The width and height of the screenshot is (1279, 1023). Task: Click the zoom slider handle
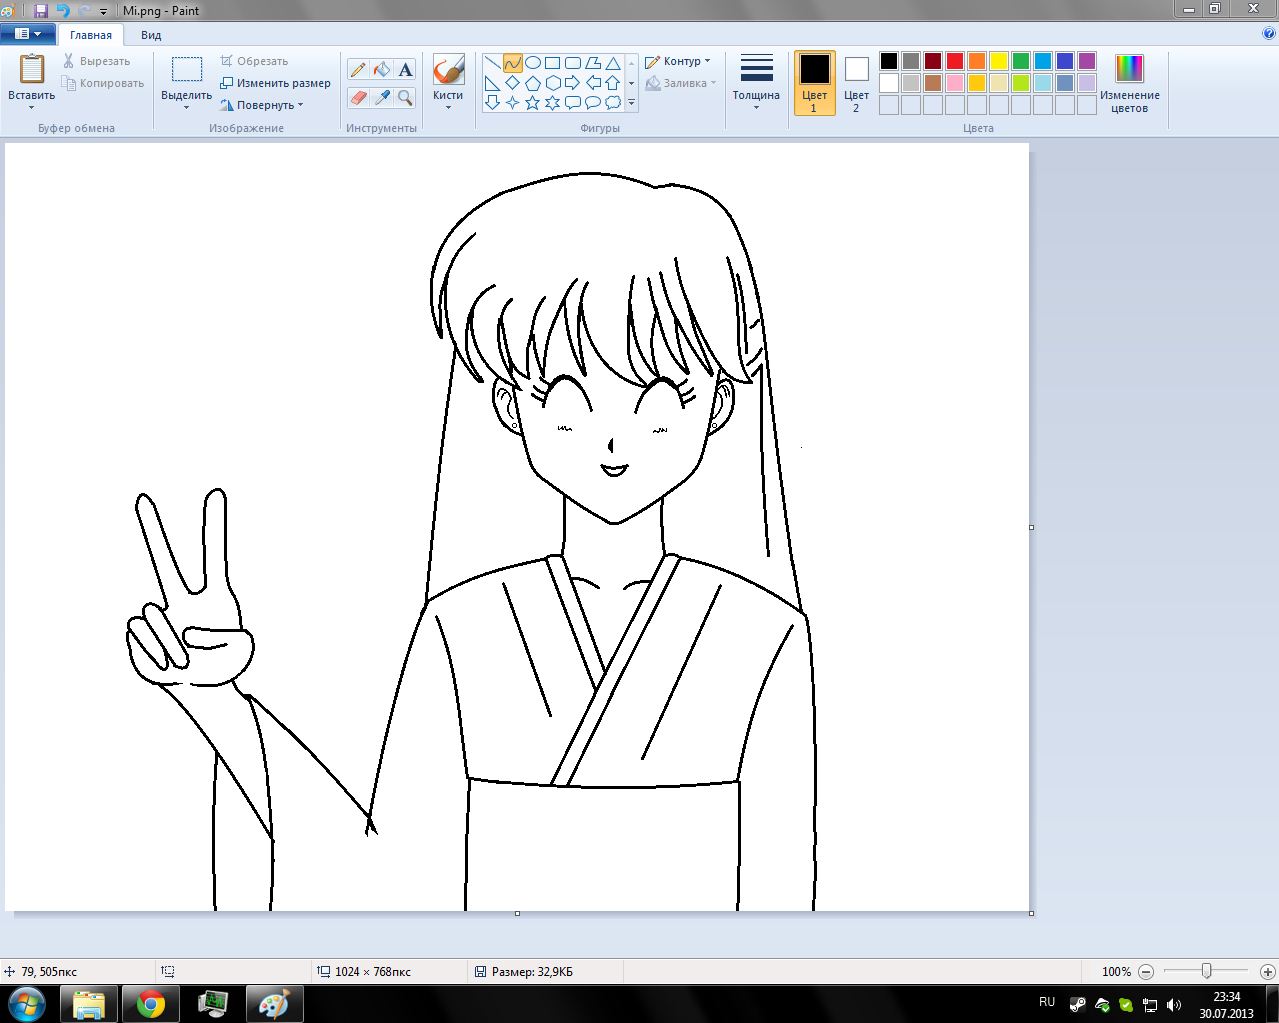(x=1207, y=971)
